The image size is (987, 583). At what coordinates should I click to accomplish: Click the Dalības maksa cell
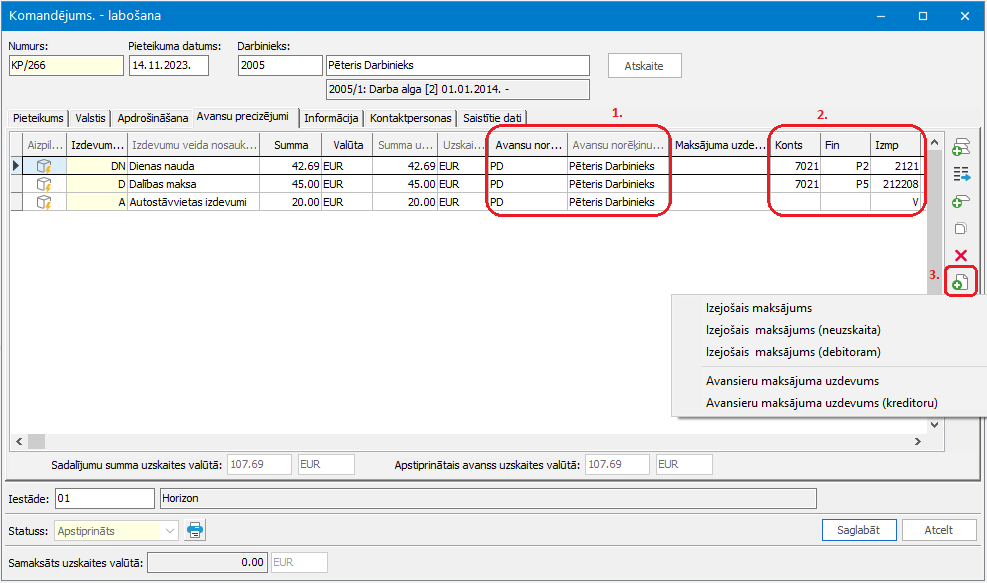tap(194, 184)
